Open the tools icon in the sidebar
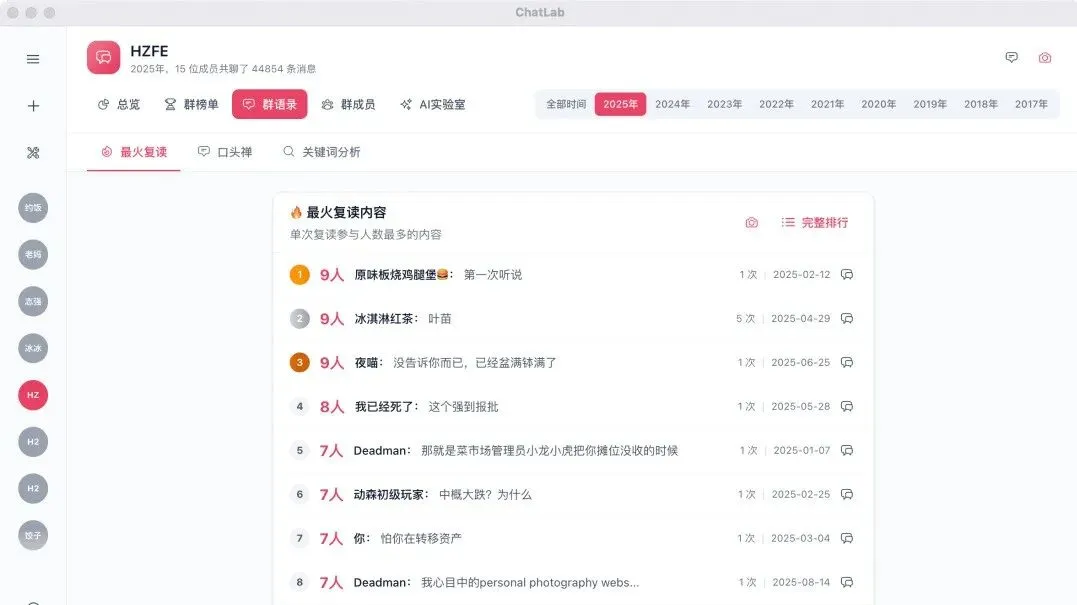The image size is (1077, 605). (33, 152)
